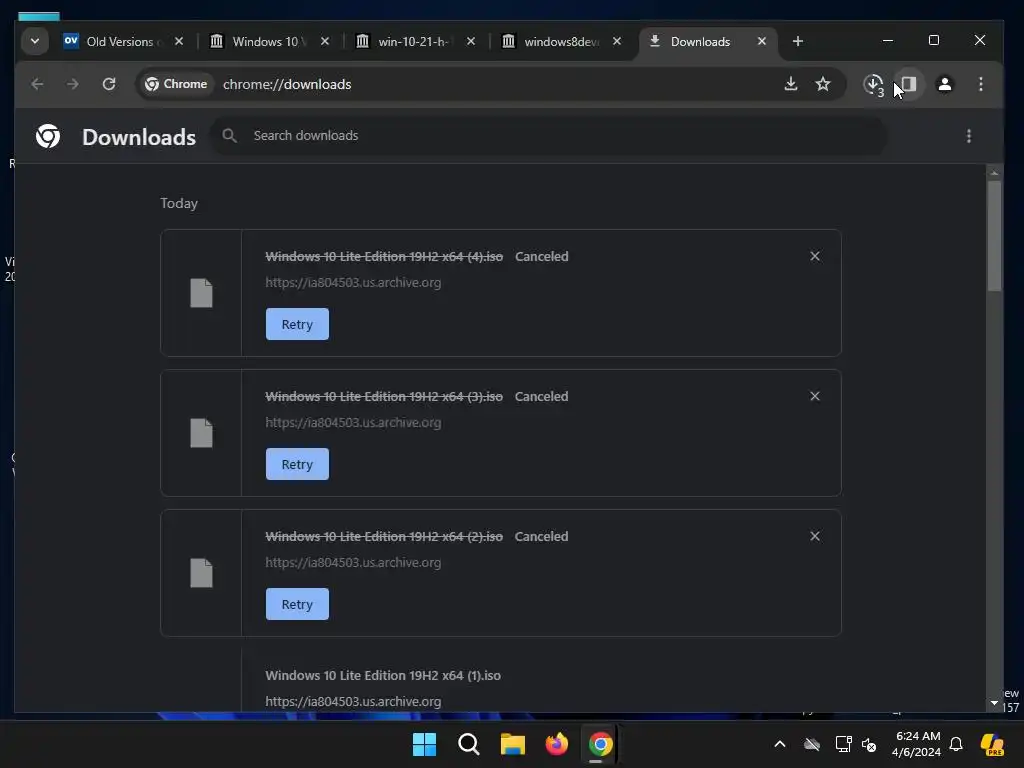Click the Today date heading
Screen dimensions: 1024x768
coord(179,203)
